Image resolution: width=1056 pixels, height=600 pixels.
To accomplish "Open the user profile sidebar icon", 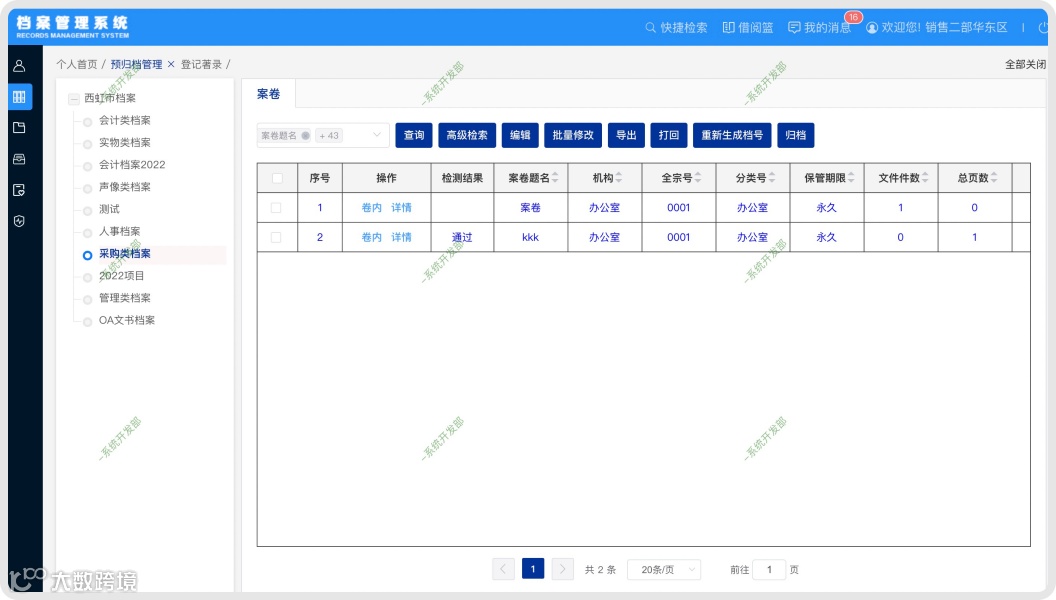I will (x=20, y=66).
